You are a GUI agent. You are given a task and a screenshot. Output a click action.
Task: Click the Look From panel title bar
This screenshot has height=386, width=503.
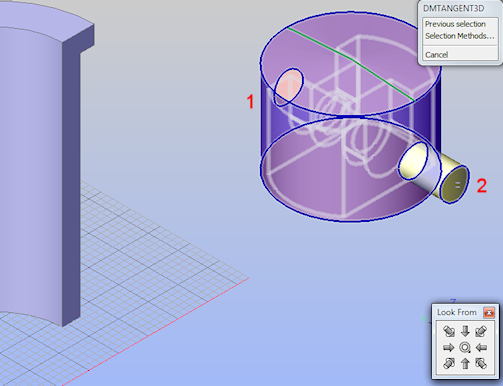(457, 313)
